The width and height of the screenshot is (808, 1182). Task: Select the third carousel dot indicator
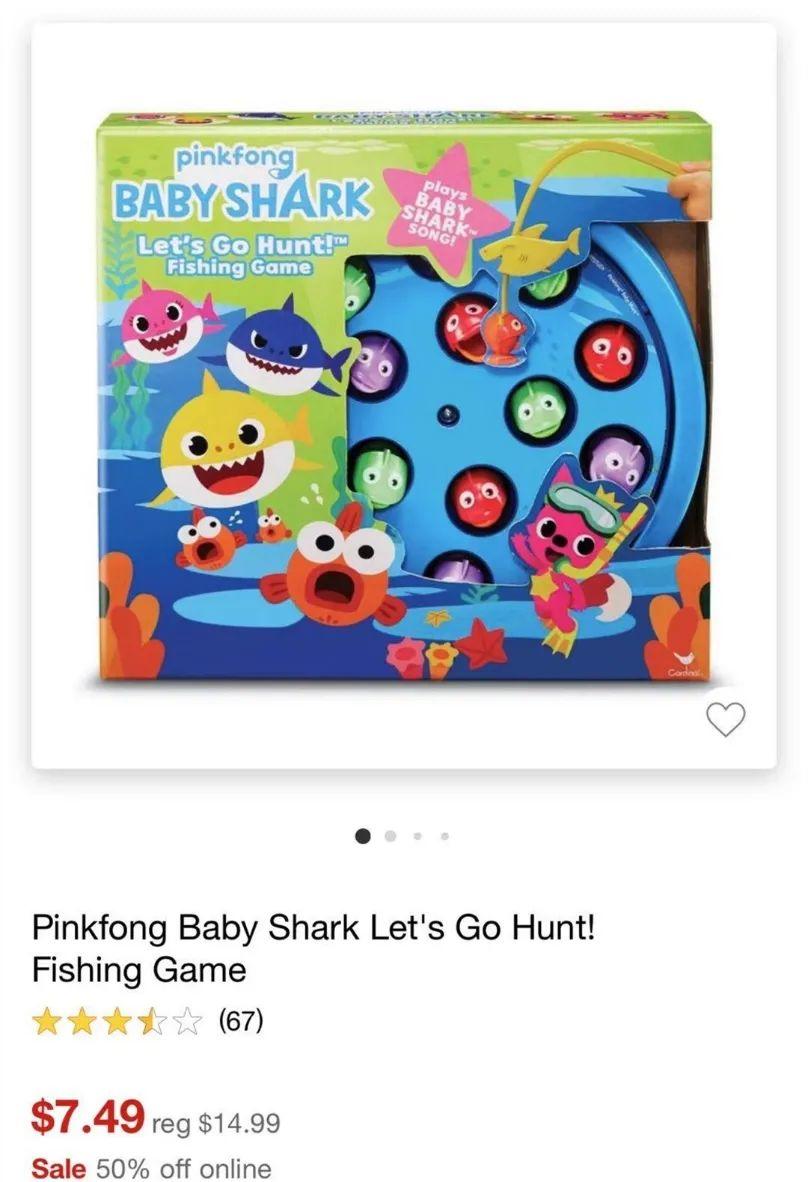coord(418,836)
